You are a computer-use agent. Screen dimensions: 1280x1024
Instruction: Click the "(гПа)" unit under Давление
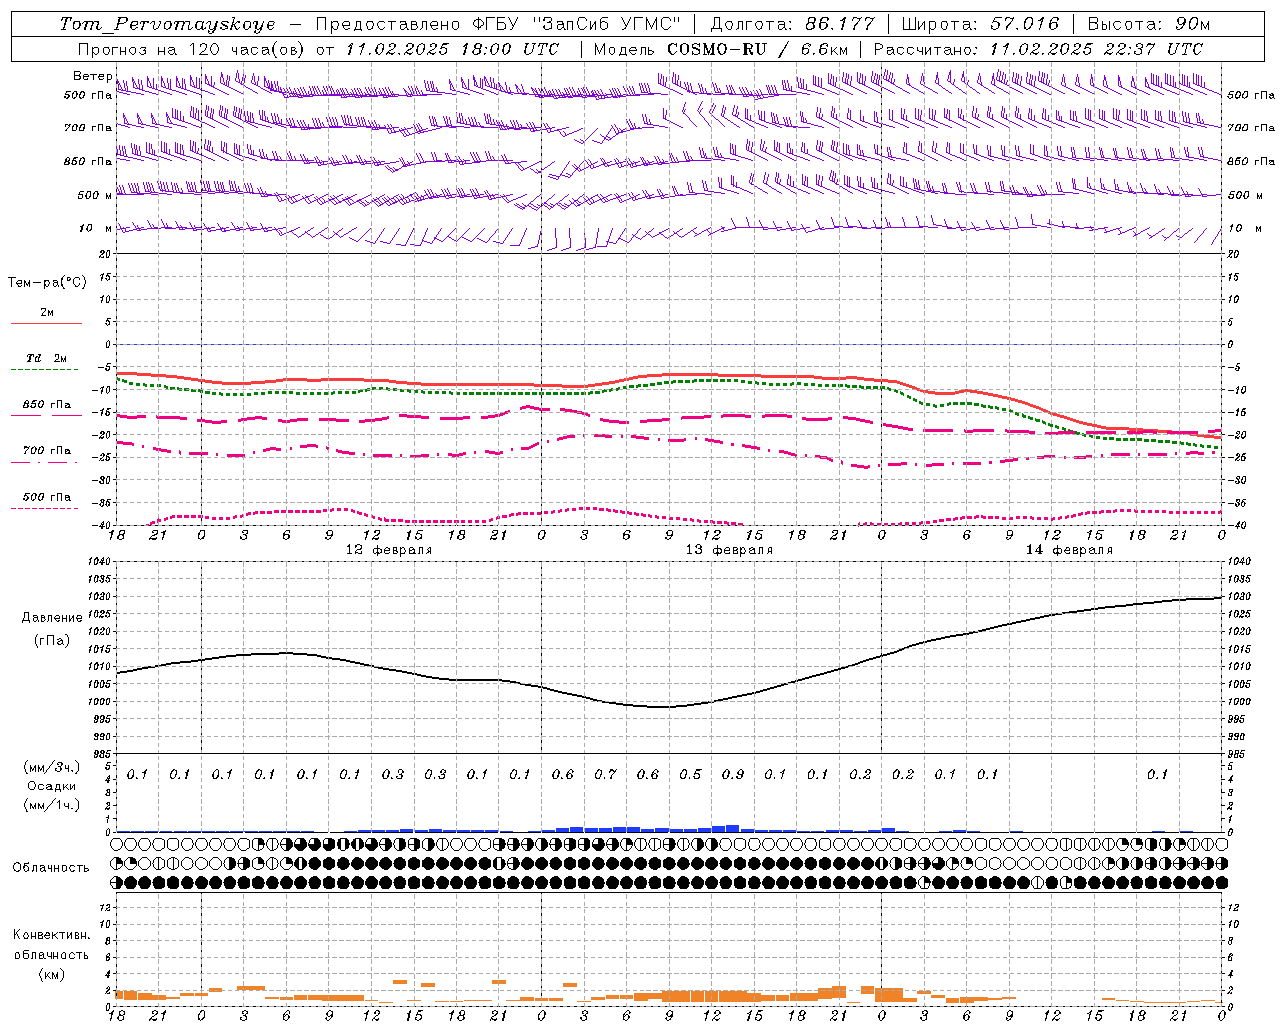click(x=50, y=641)
